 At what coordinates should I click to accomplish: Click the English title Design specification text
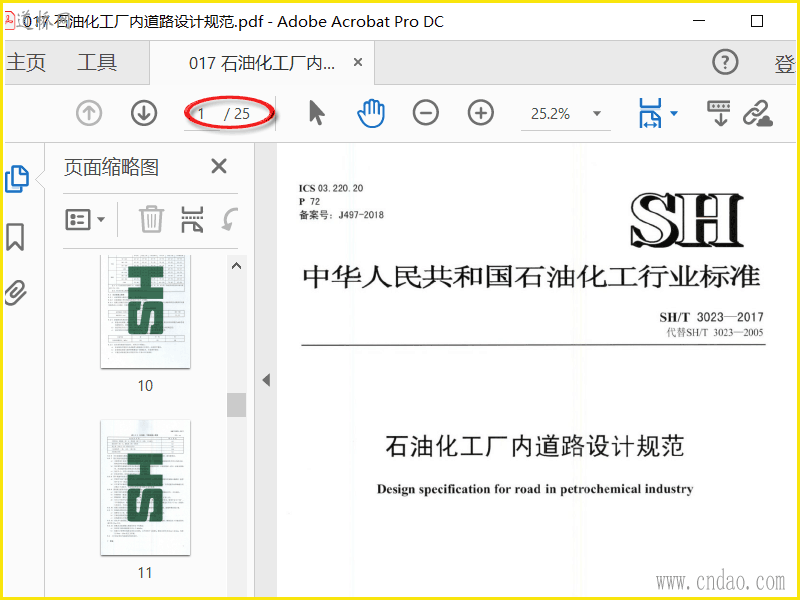coord(535,489)
